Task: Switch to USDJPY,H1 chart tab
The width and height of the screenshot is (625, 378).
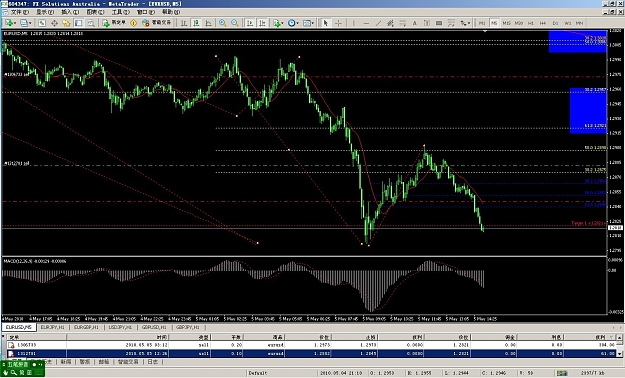Action: click(120, 327)
